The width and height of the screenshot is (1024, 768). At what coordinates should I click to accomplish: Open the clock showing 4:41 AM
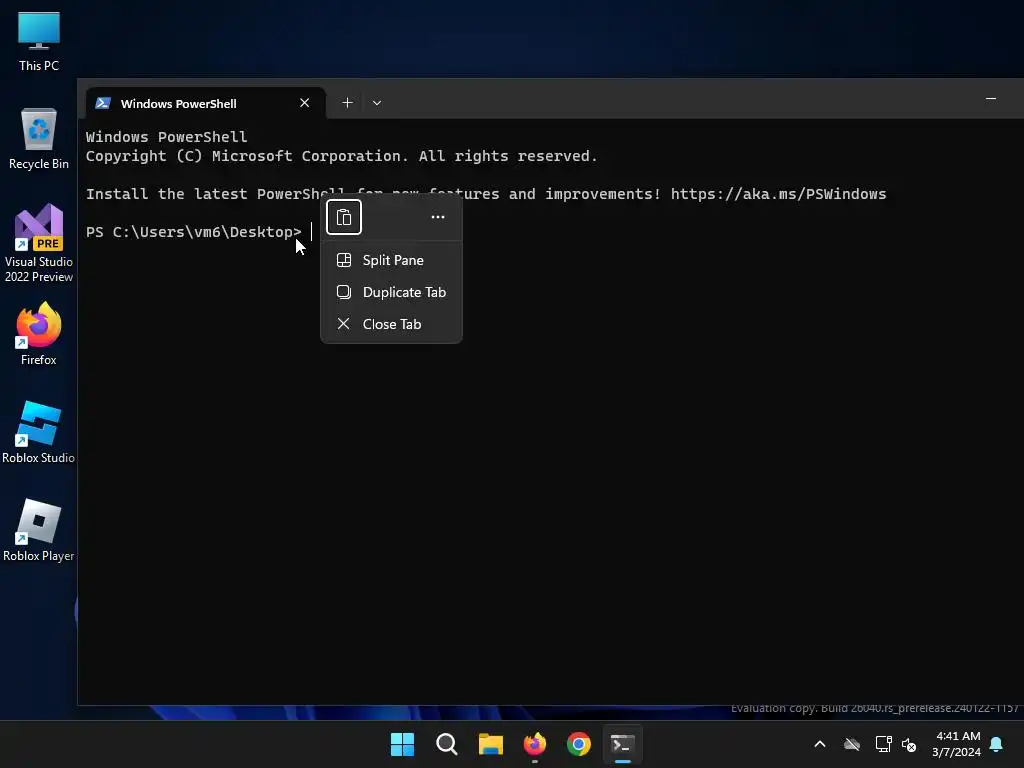tap(957, 744)
